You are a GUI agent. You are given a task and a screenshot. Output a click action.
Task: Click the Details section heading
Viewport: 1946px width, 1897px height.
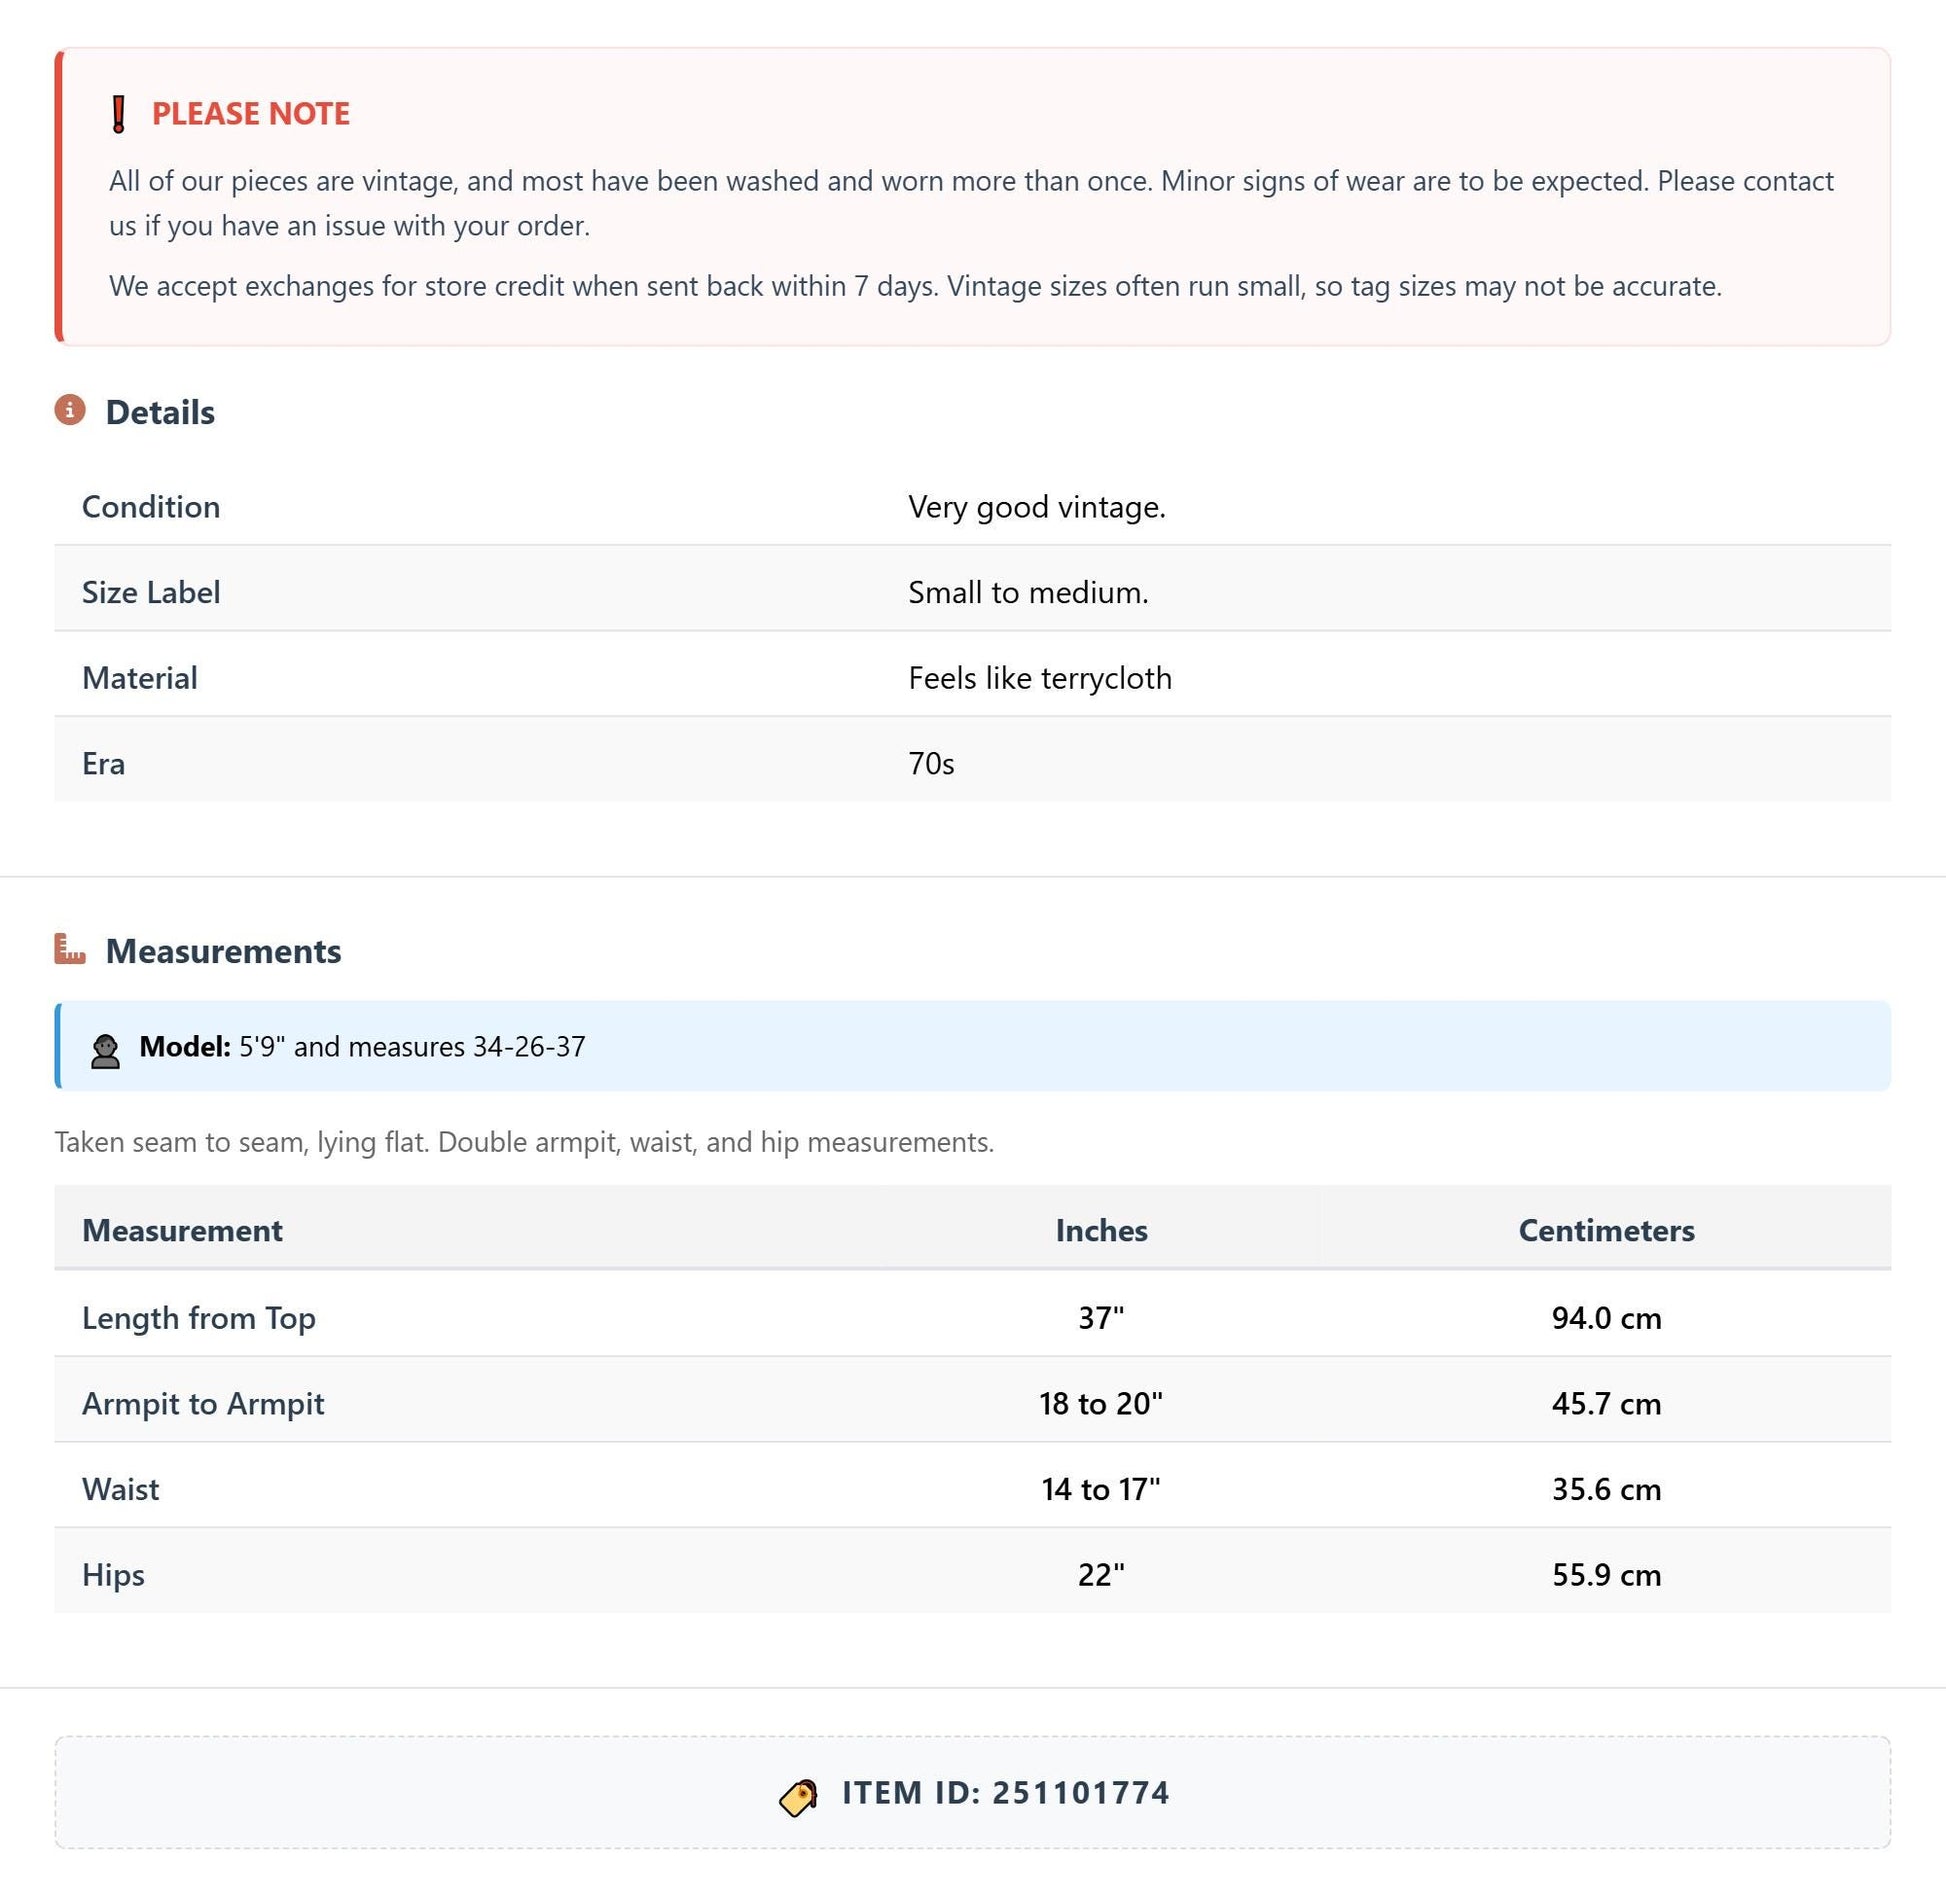tap(160, 412)
